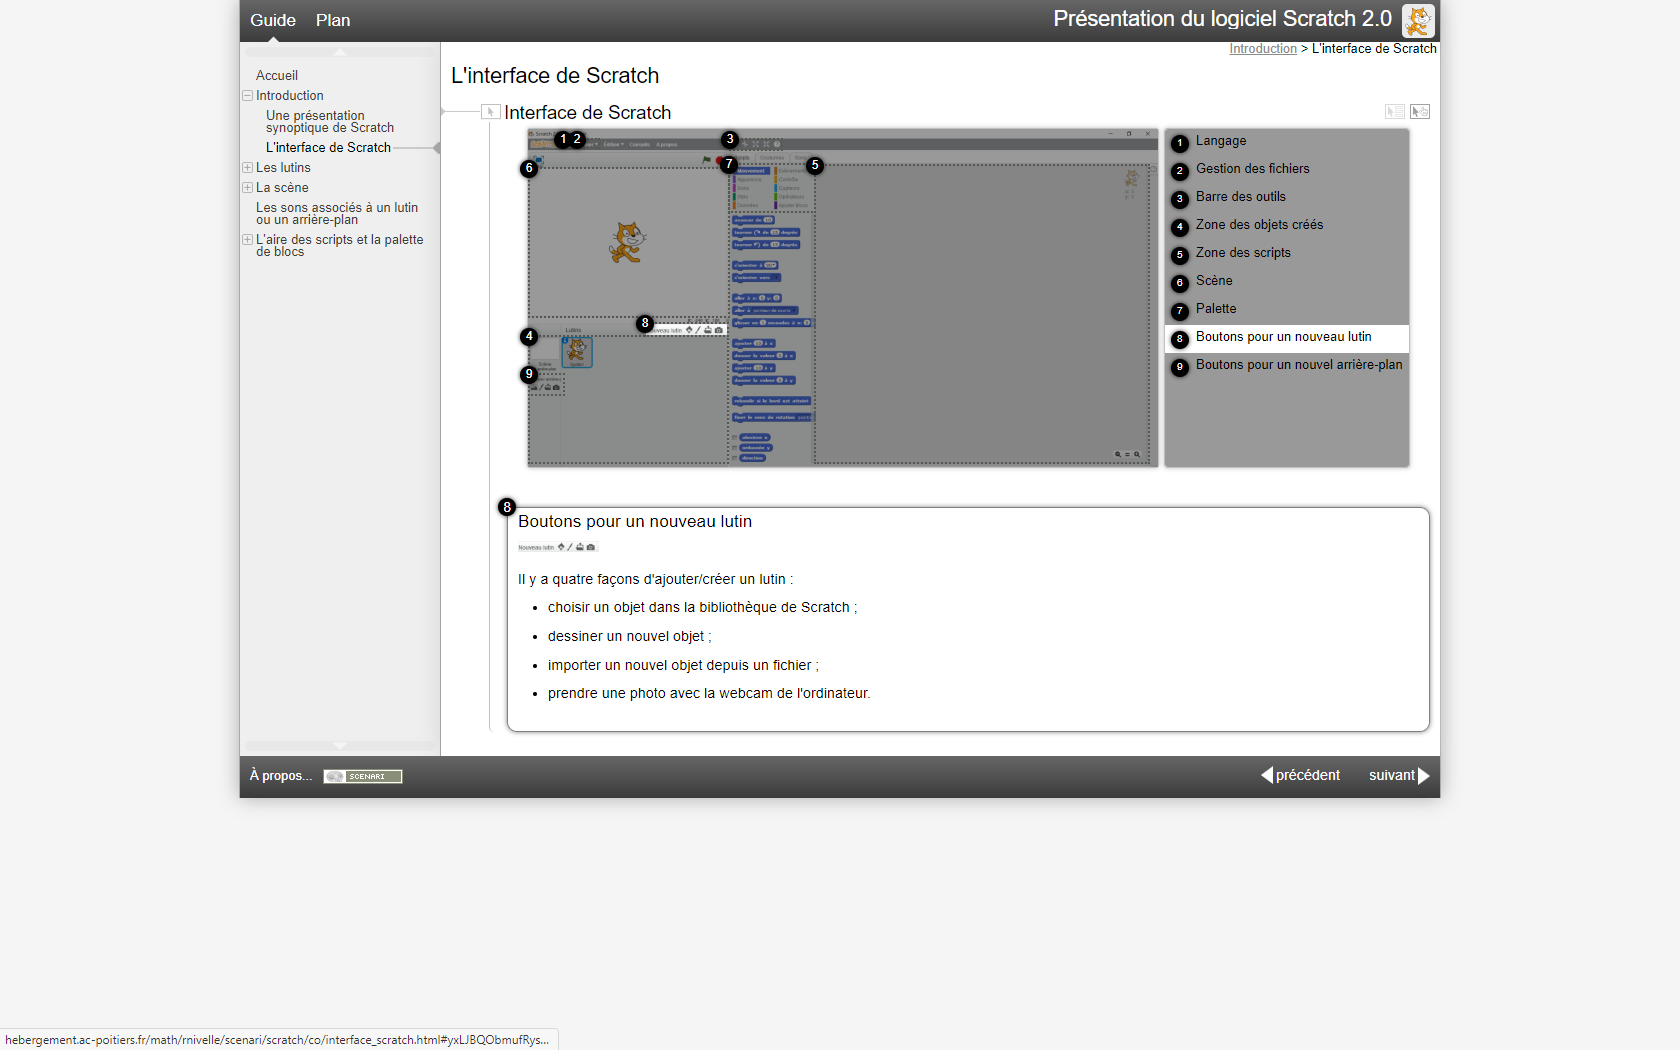
Task: Expand the Les lutins section
Action: point(247,168)
